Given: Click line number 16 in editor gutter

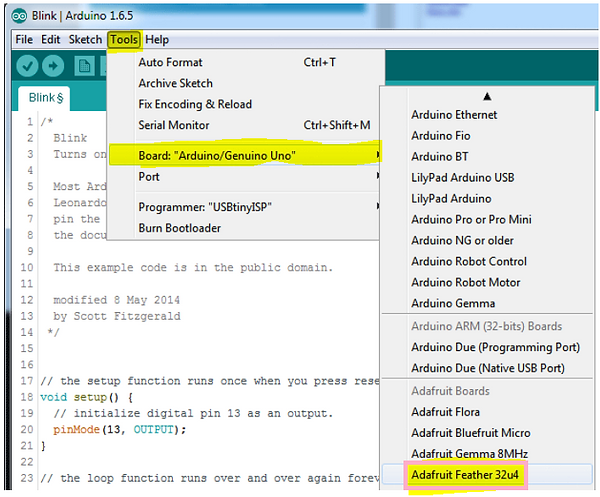Looking at the screenshot, I should [x=26, y=365].
